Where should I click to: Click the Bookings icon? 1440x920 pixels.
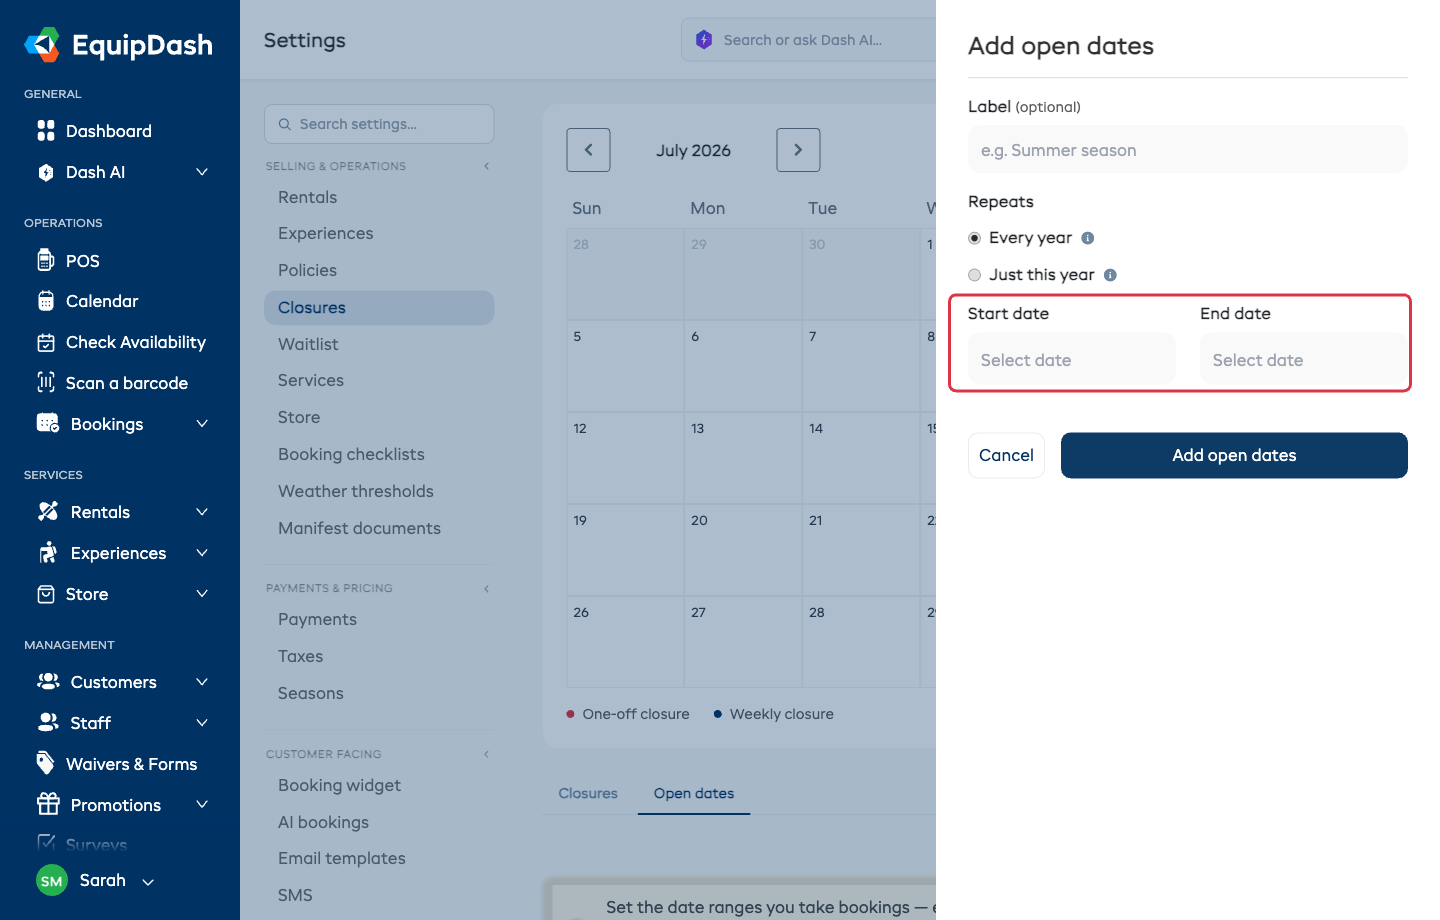pyautogui.click(x=48, y=423)
